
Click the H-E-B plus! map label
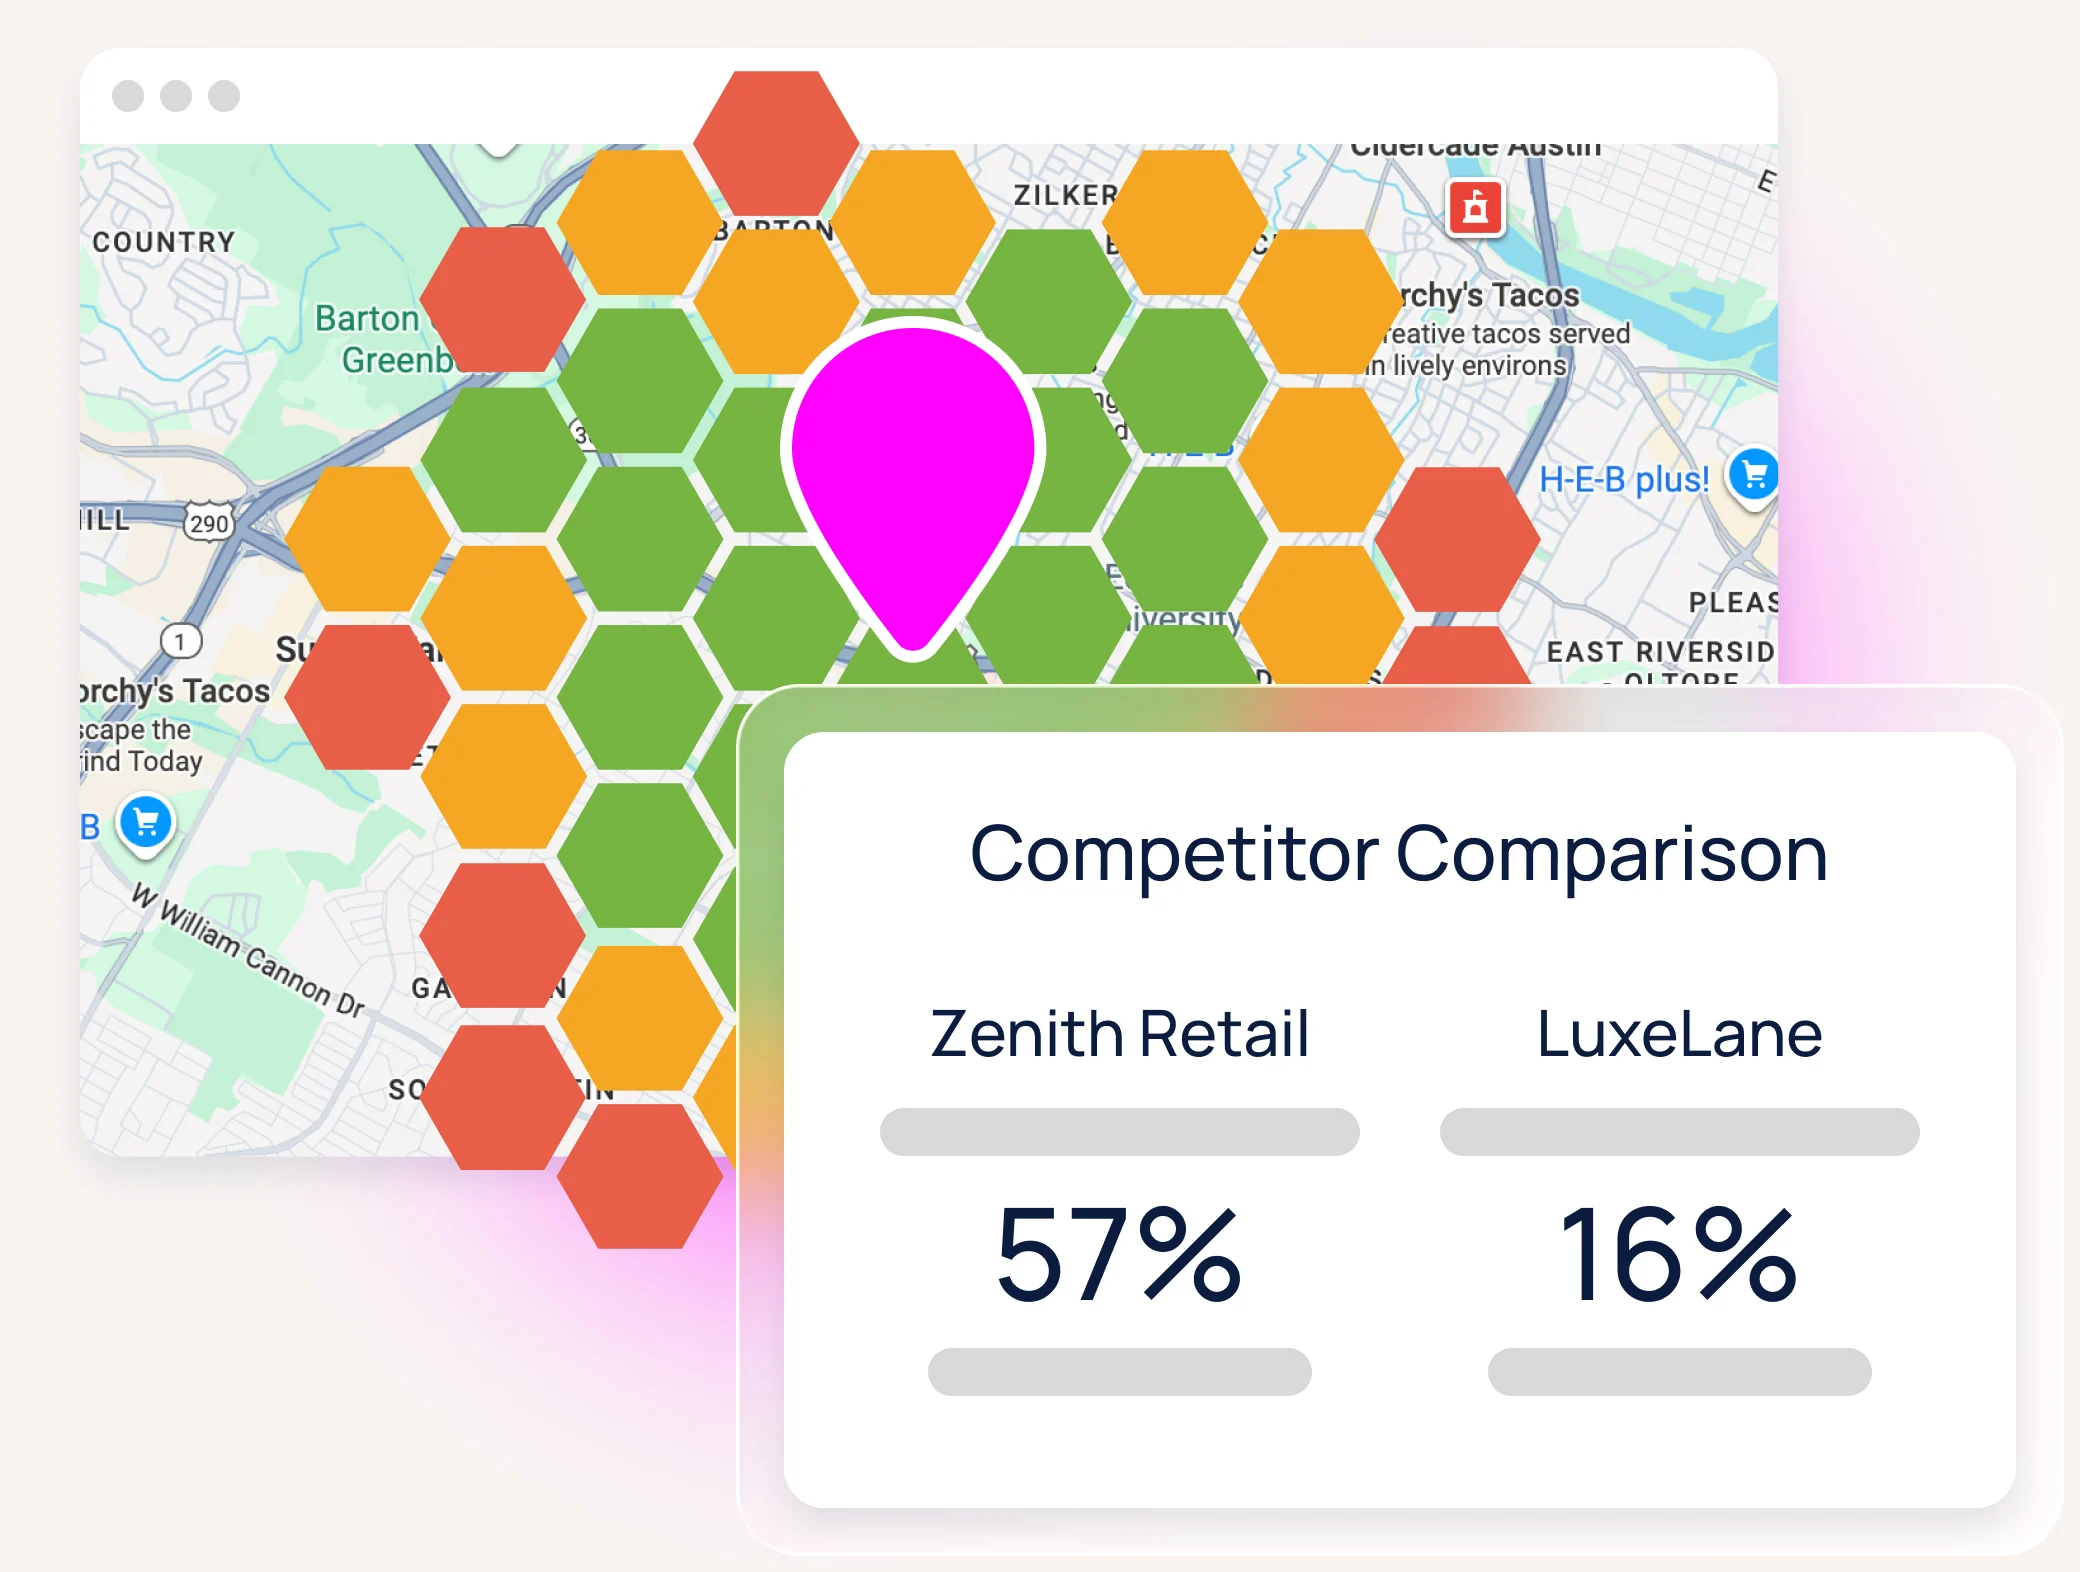[x=1623, y=480]
